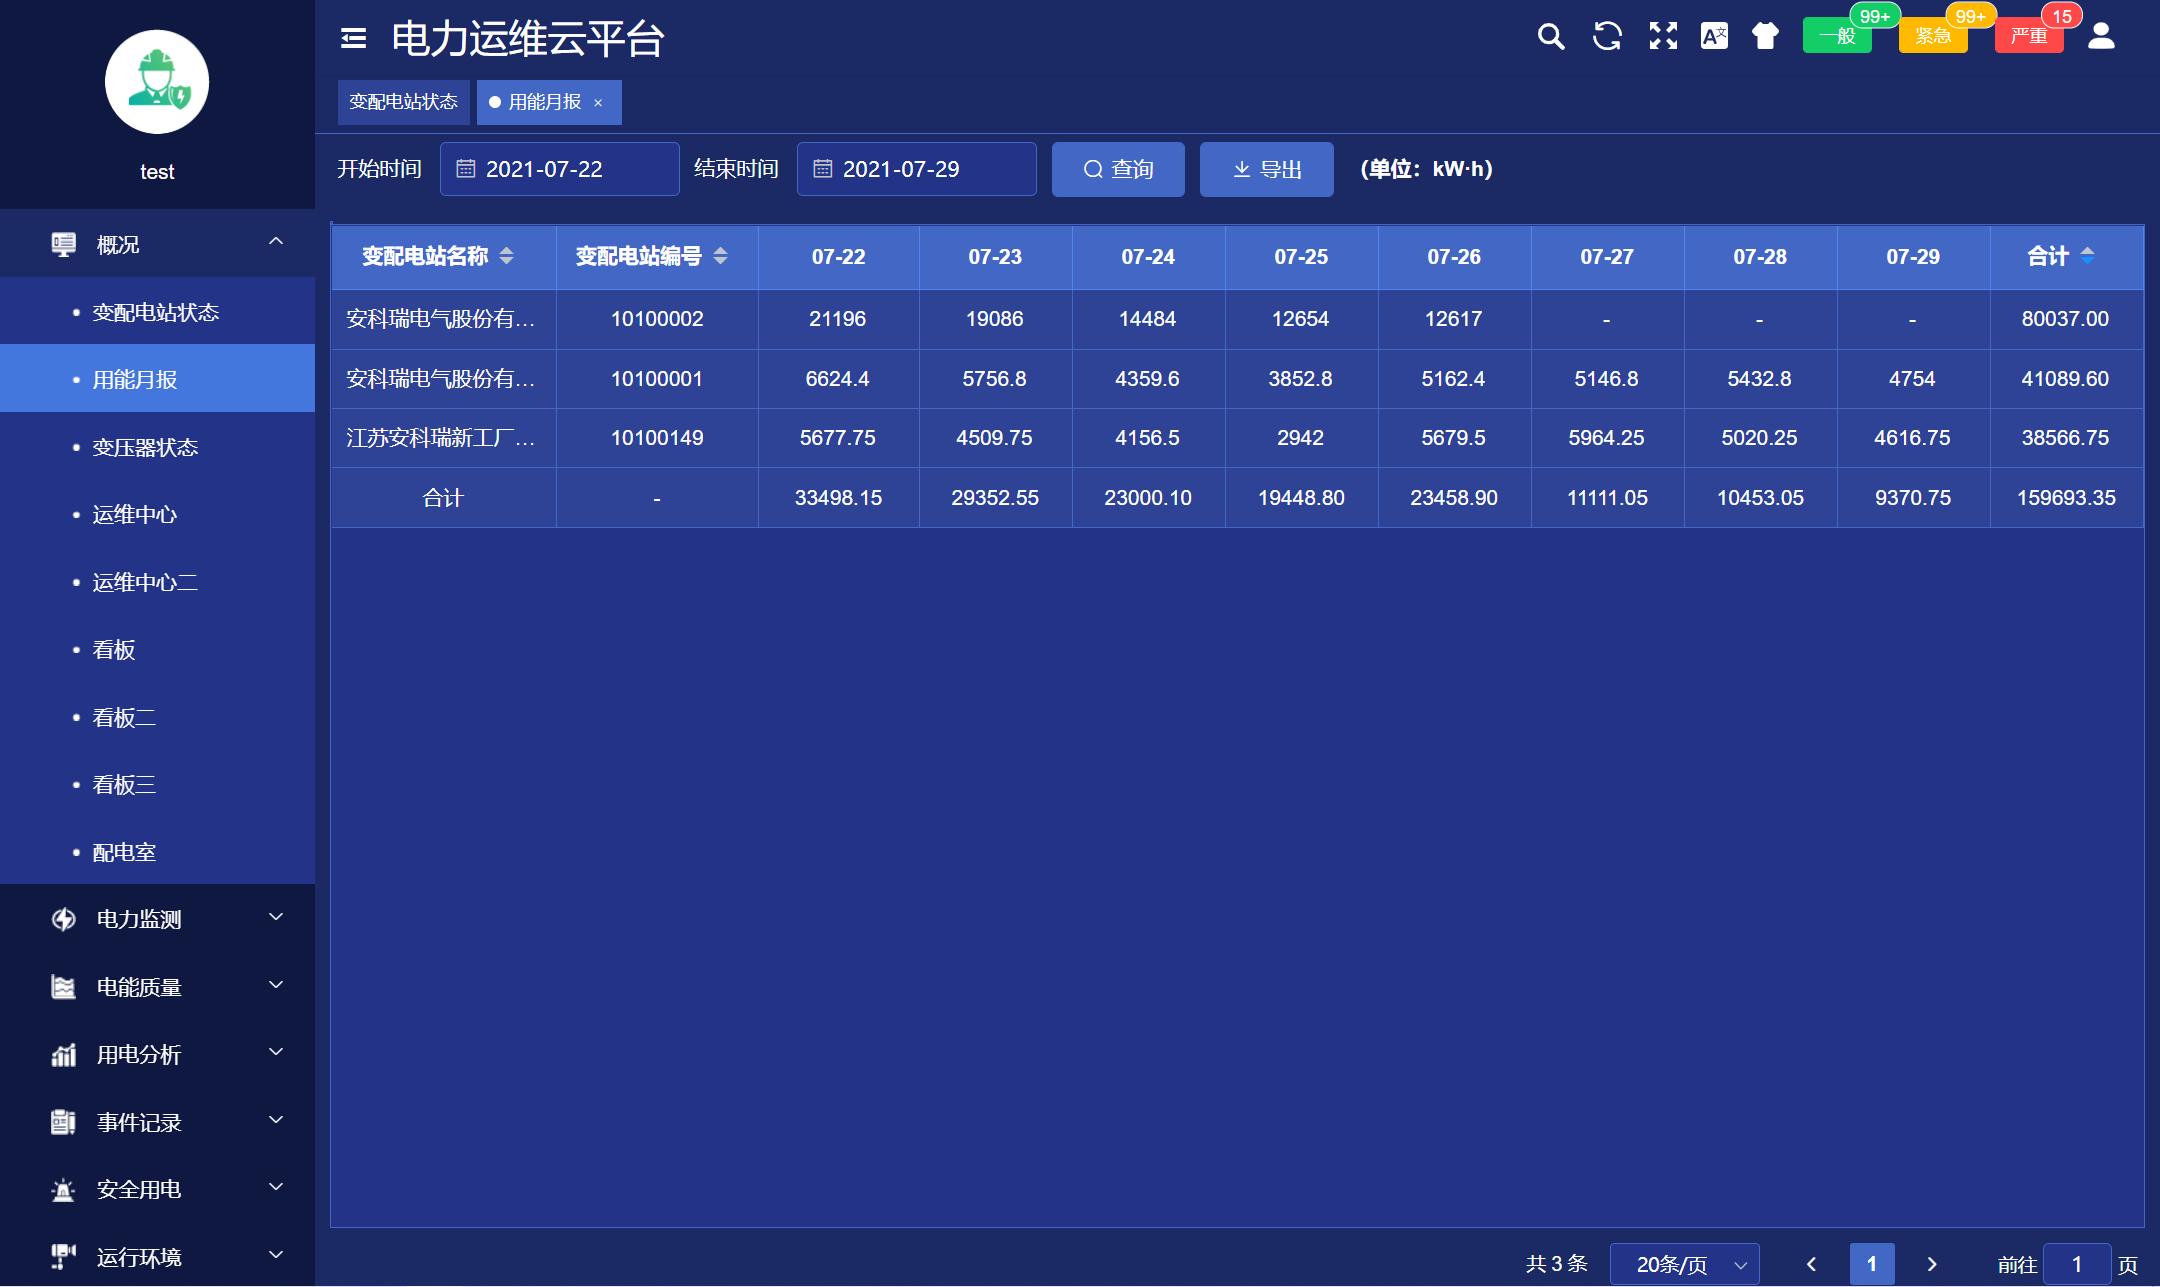
Task: Click the 导出 export button
Action: pyautogui.click(x=1266, y=169)
